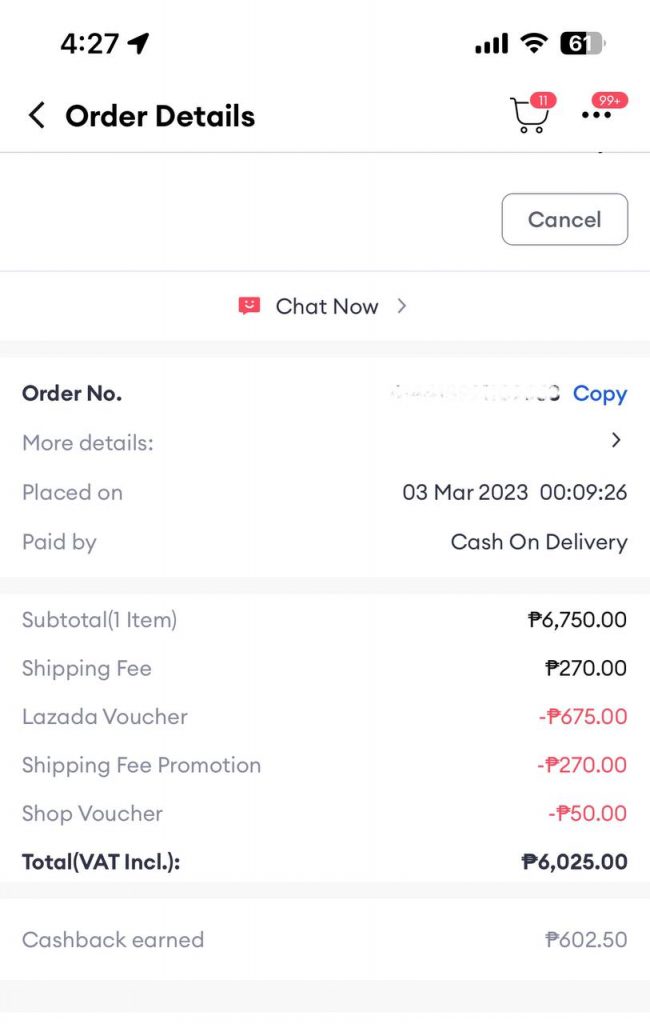Copy the order number

[x=600, y=393]
